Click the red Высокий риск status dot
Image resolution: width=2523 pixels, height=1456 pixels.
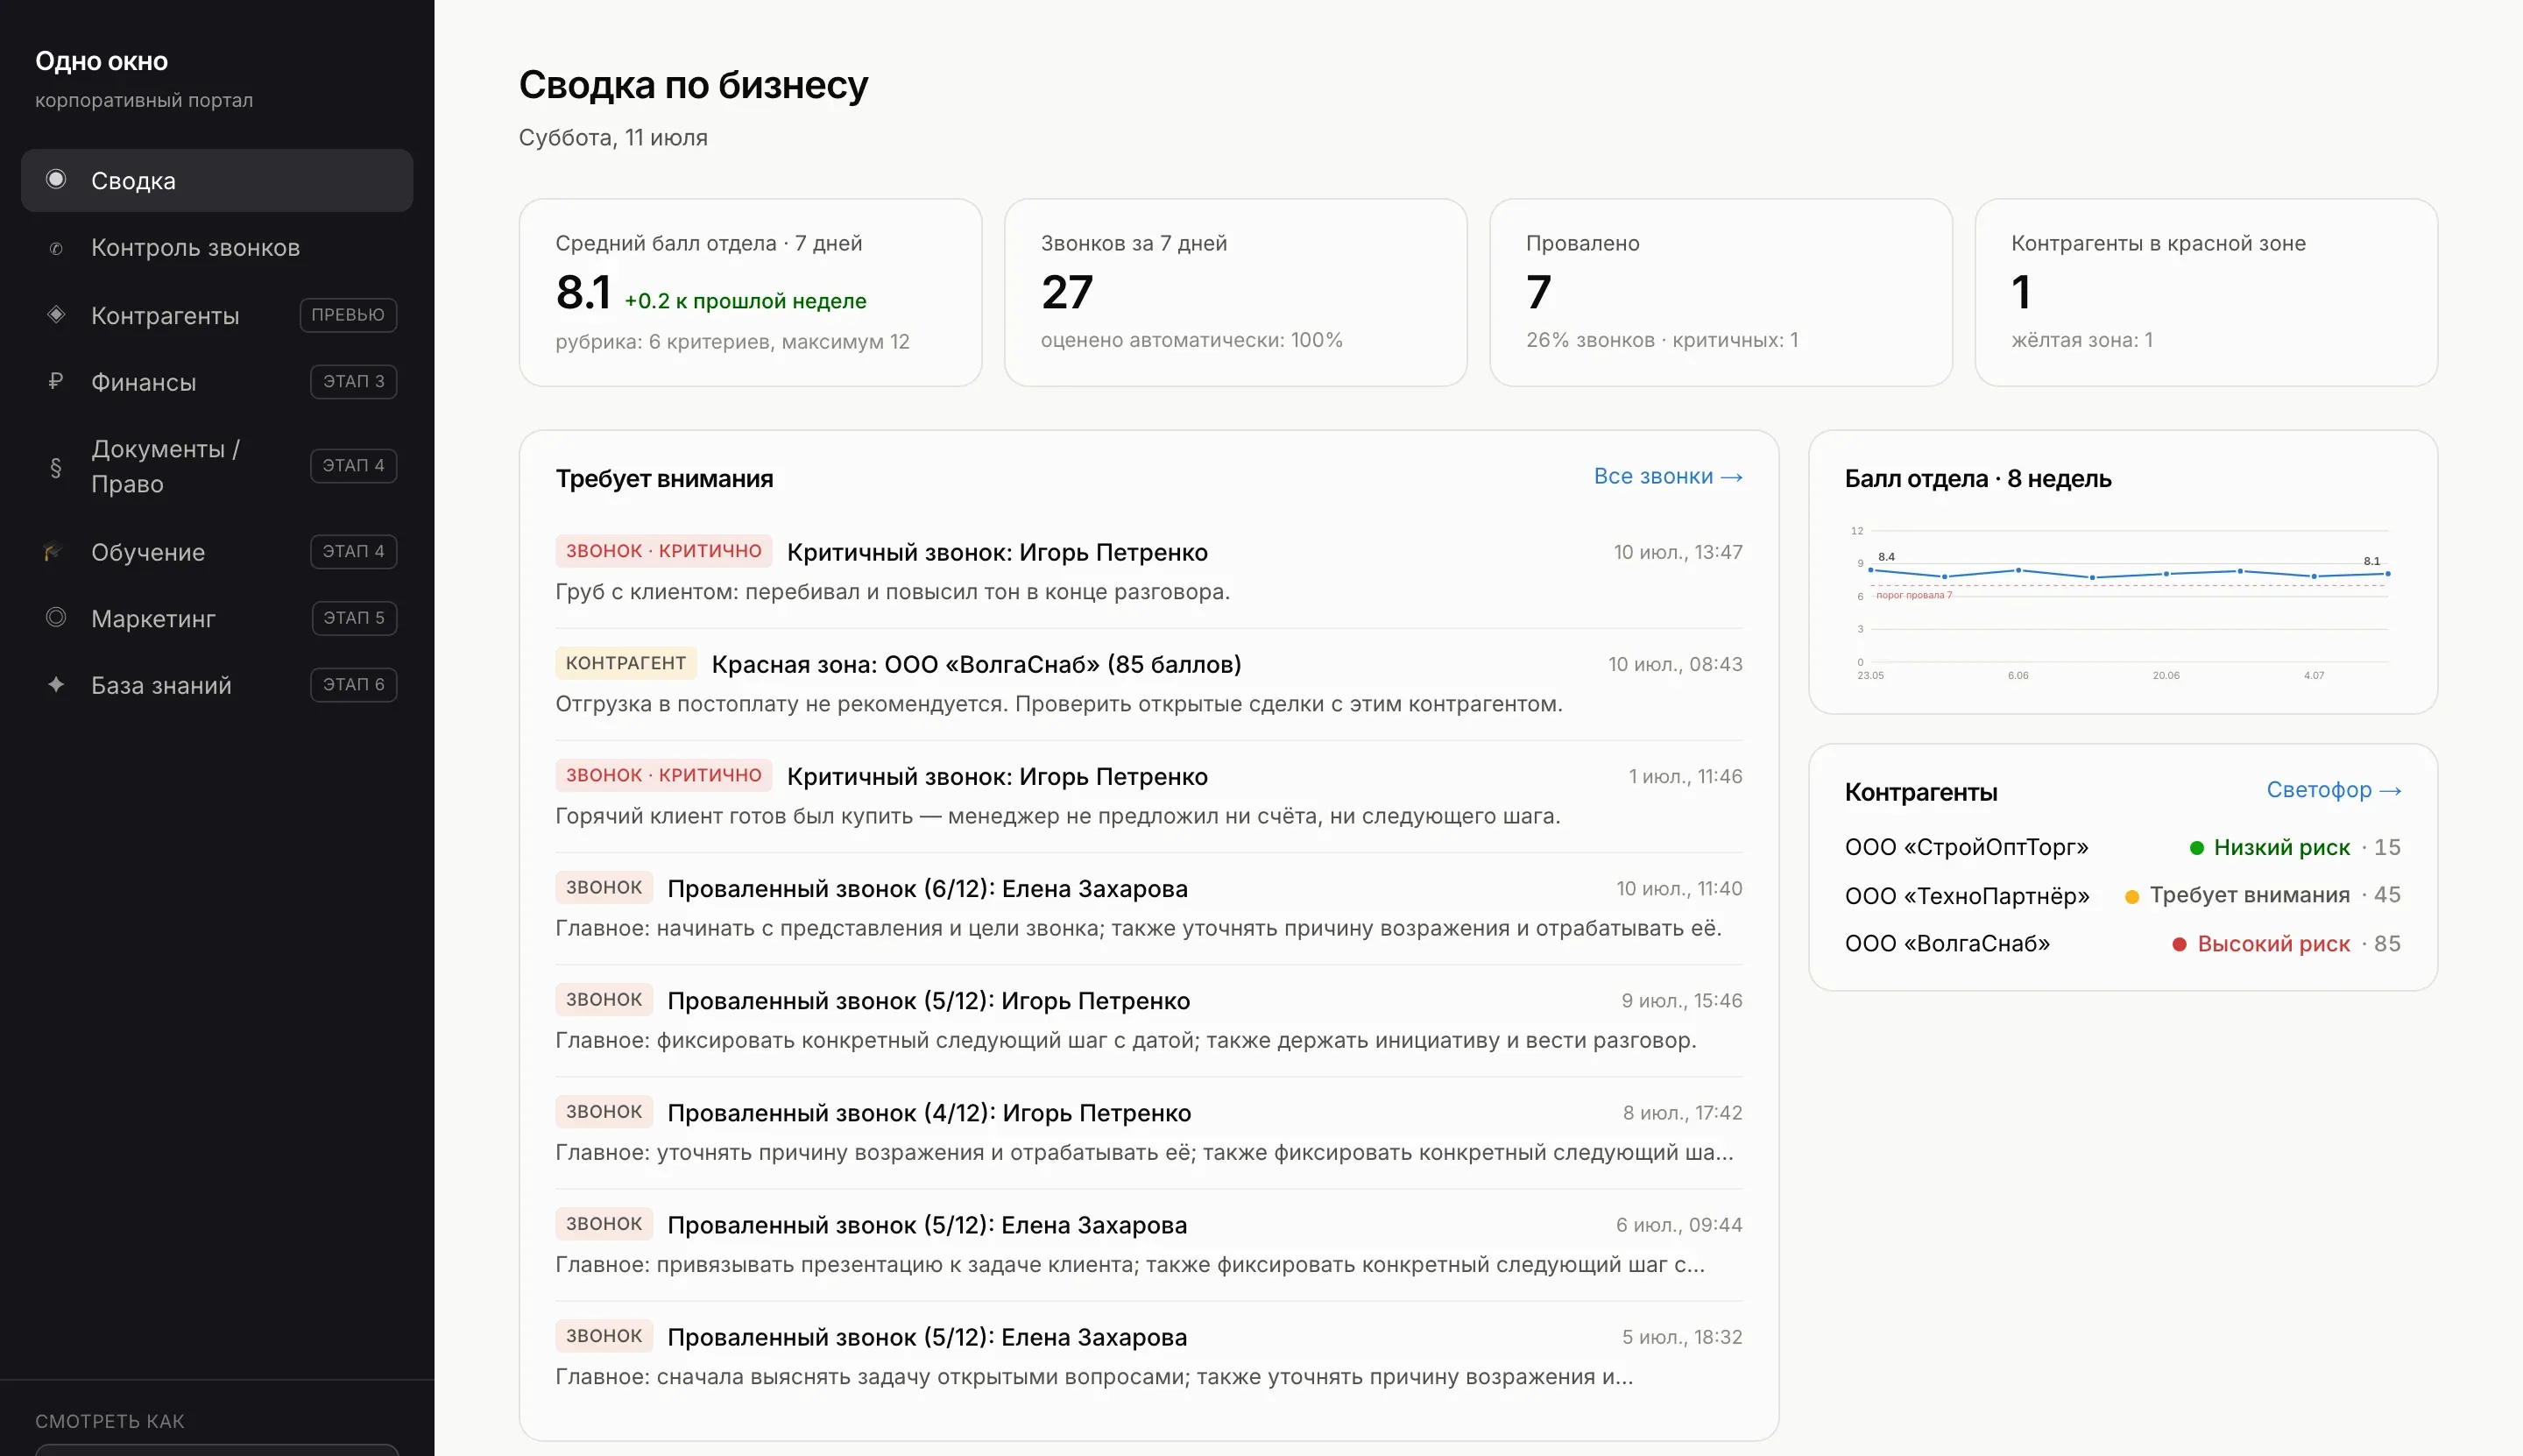(2179, 944)
